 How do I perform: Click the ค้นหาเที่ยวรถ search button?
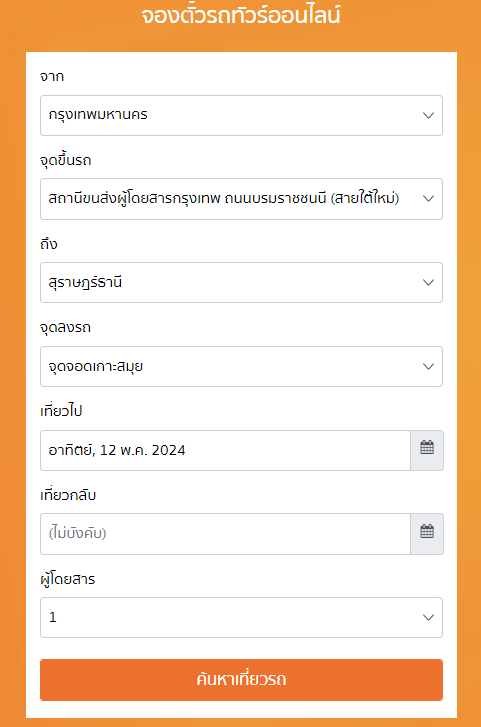pos(241,680)
